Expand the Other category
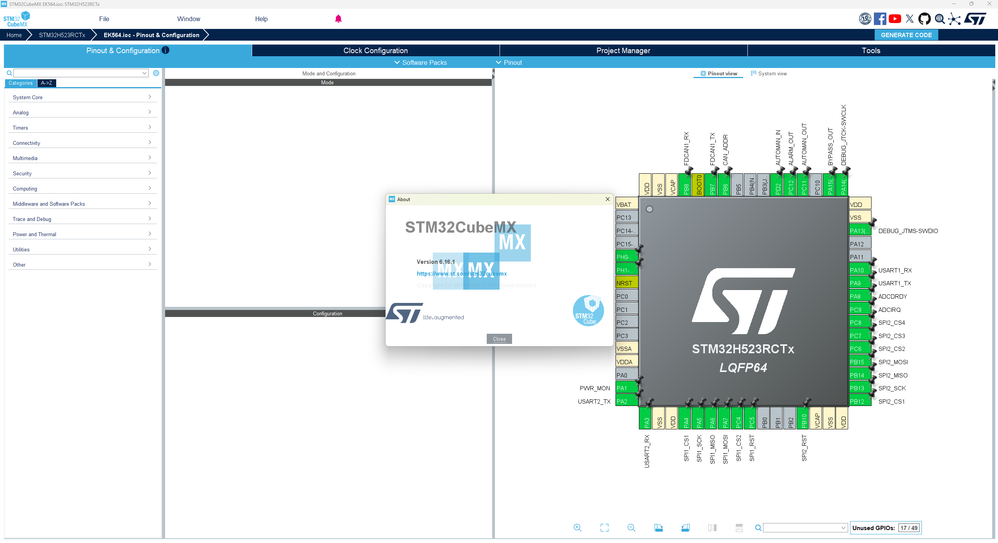 [82, 265]
